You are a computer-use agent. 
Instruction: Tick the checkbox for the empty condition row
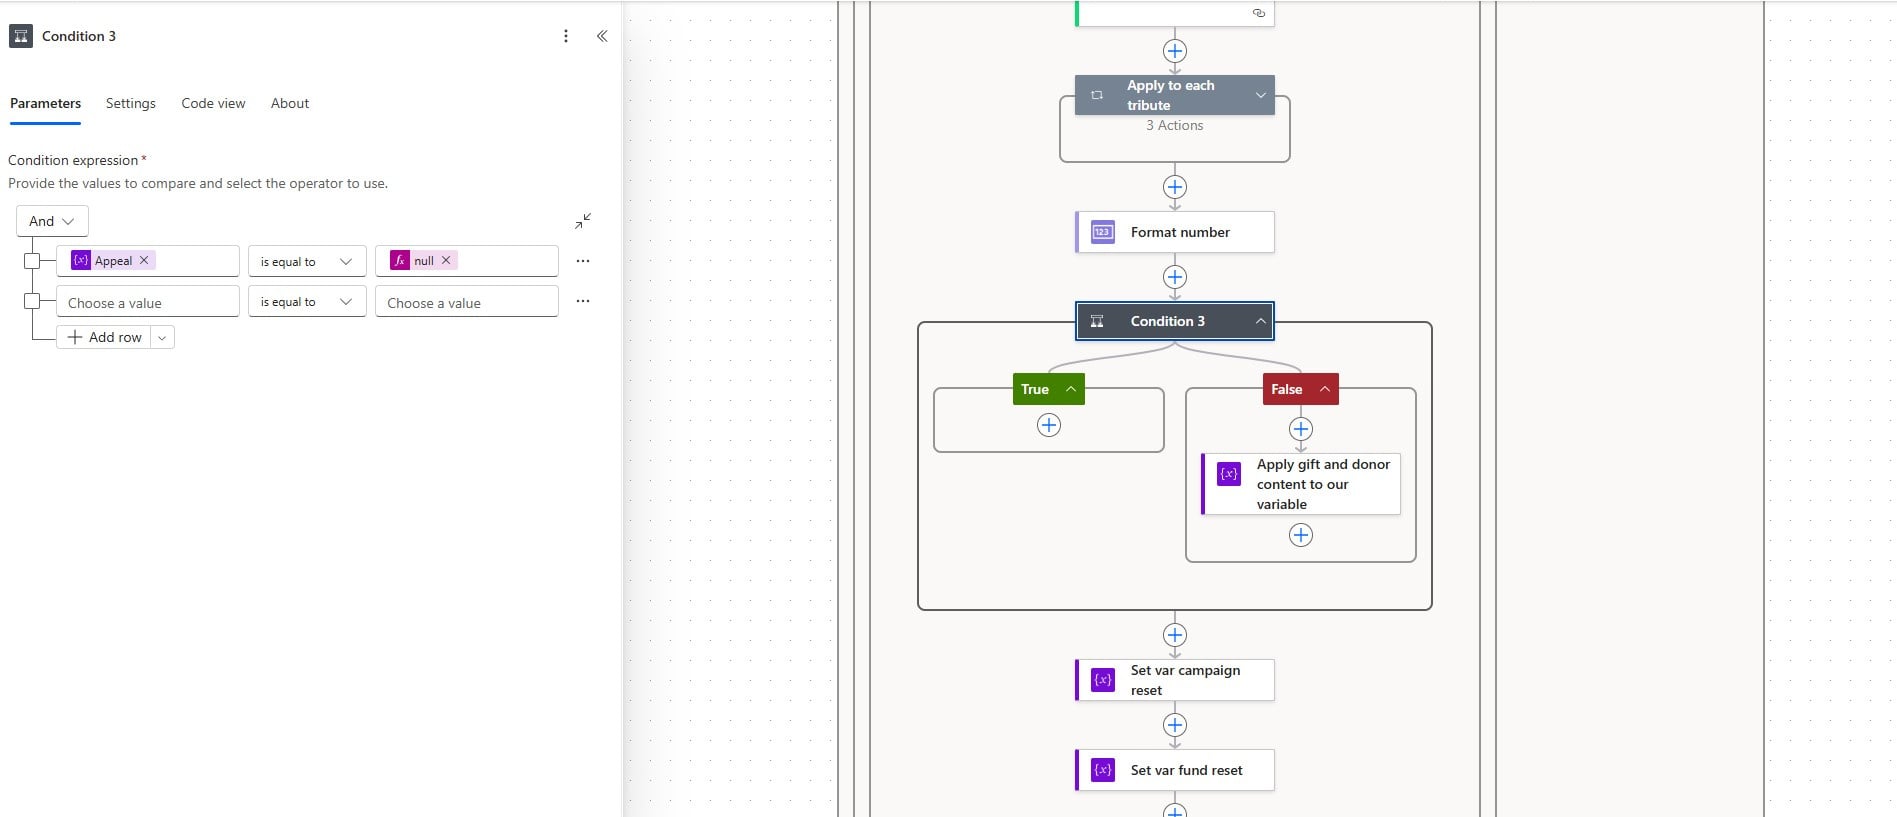tap(32, 301)
